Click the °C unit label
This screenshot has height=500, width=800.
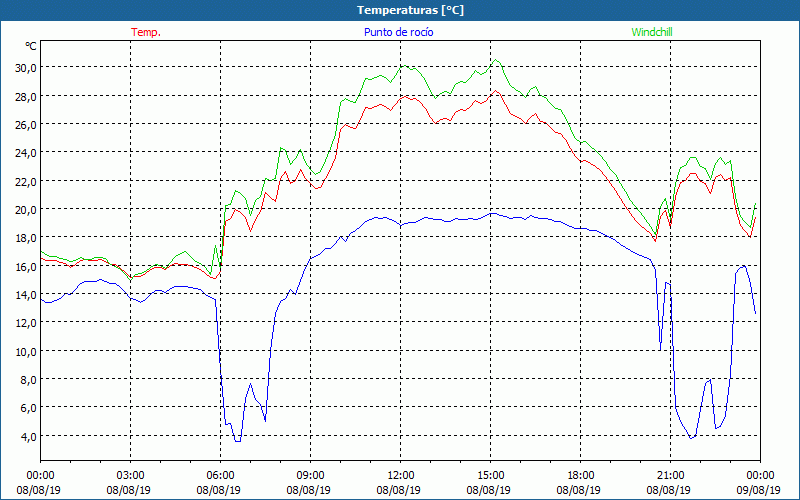[31, 46]
